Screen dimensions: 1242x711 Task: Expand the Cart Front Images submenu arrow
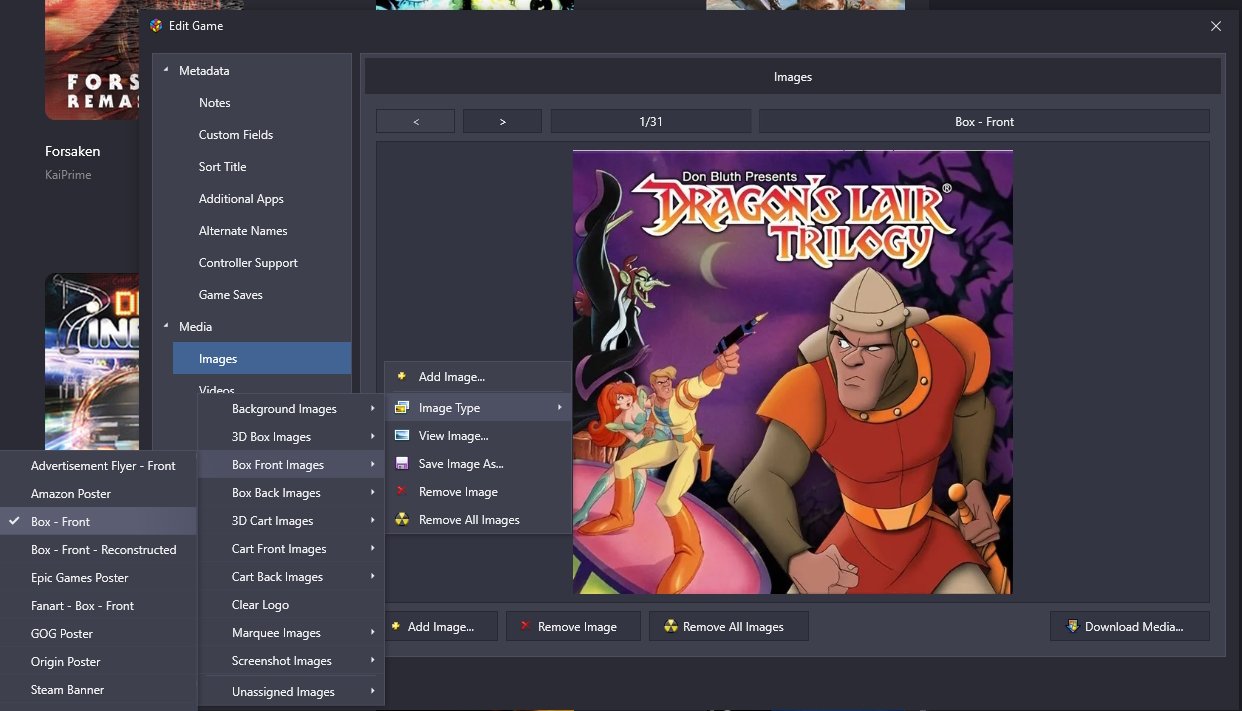pos(373,549)
